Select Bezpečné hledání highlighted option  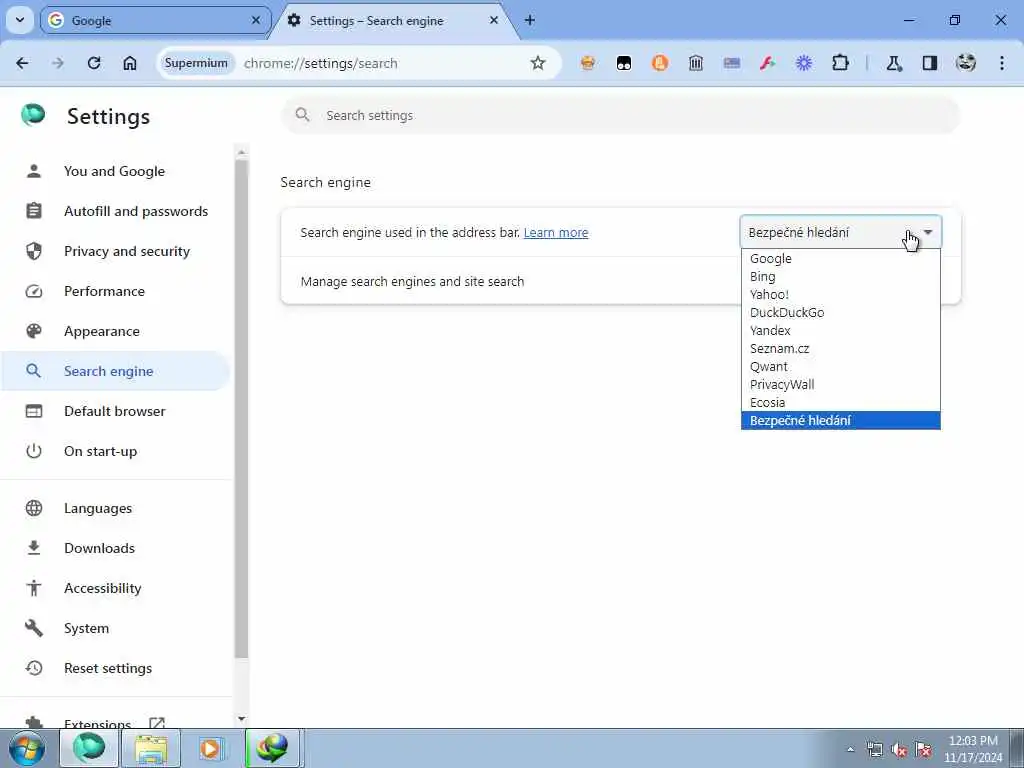coord(840,421)
